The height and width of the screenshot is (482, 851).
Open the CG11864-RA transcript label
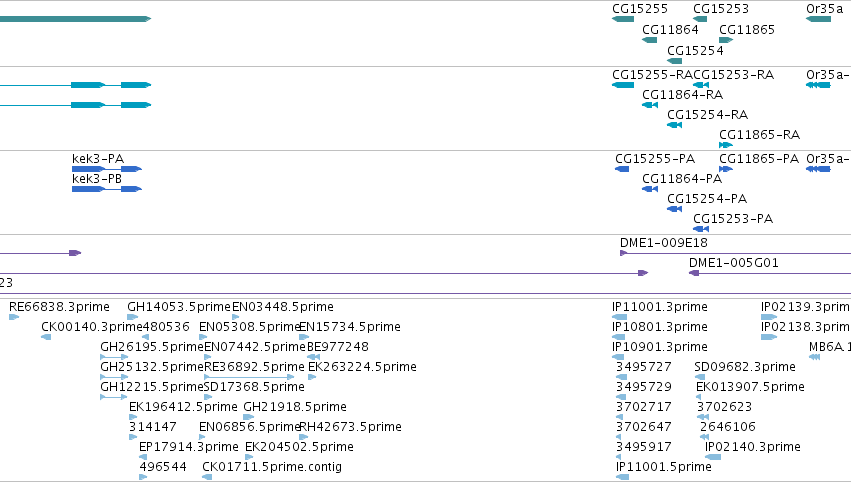coord(682,95)
